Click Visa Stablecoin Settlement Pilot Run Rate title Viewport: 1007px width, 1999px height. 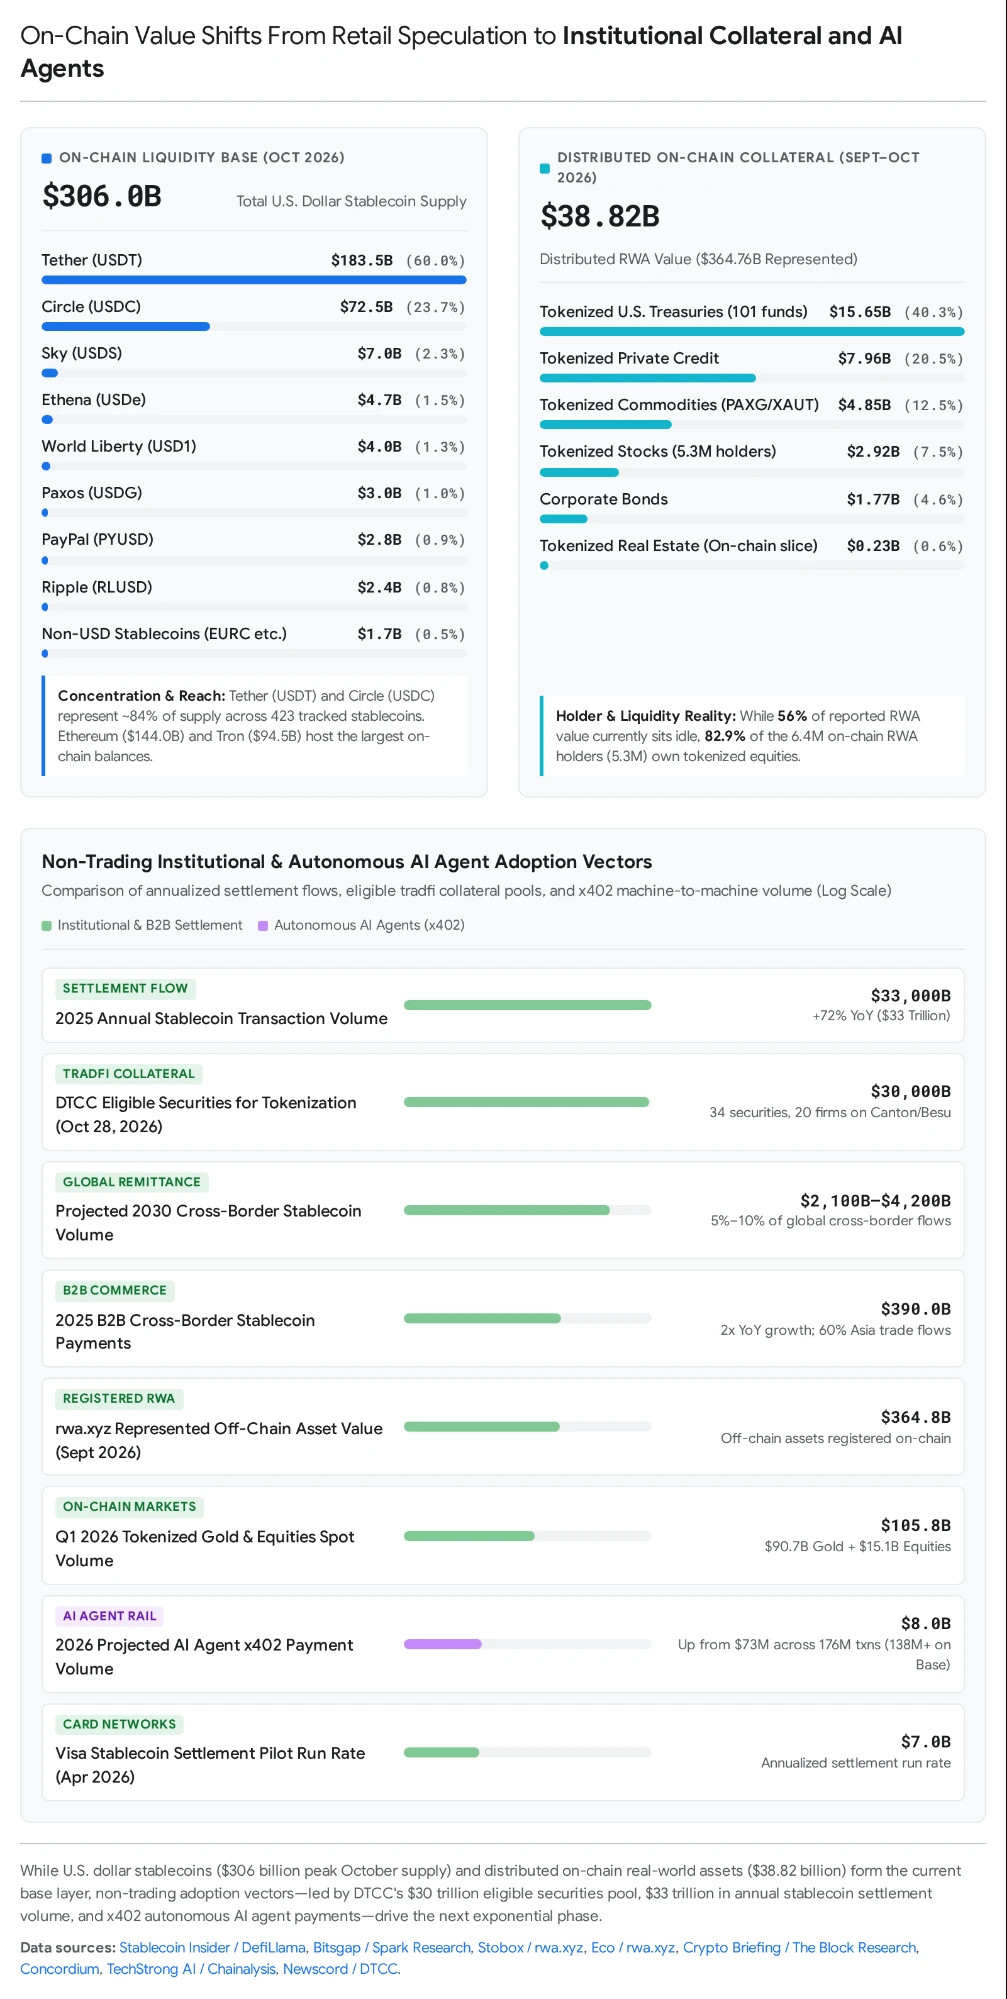210,1765
